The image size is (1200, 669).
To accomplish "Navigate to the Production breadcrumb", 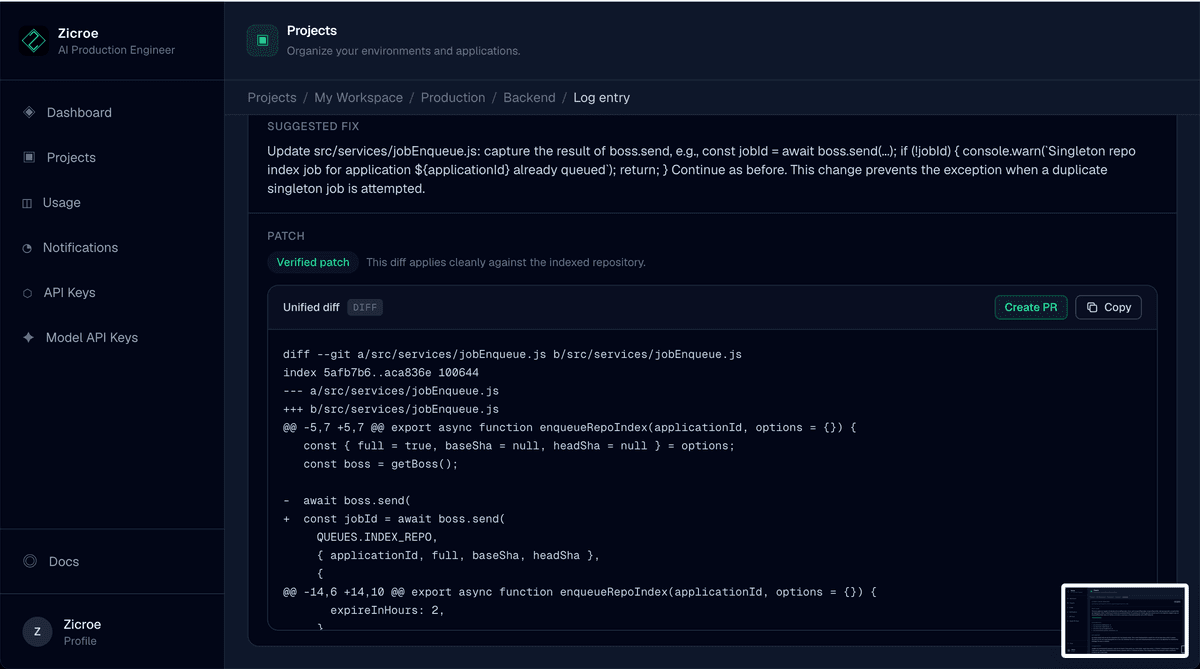I will point(453,98).
